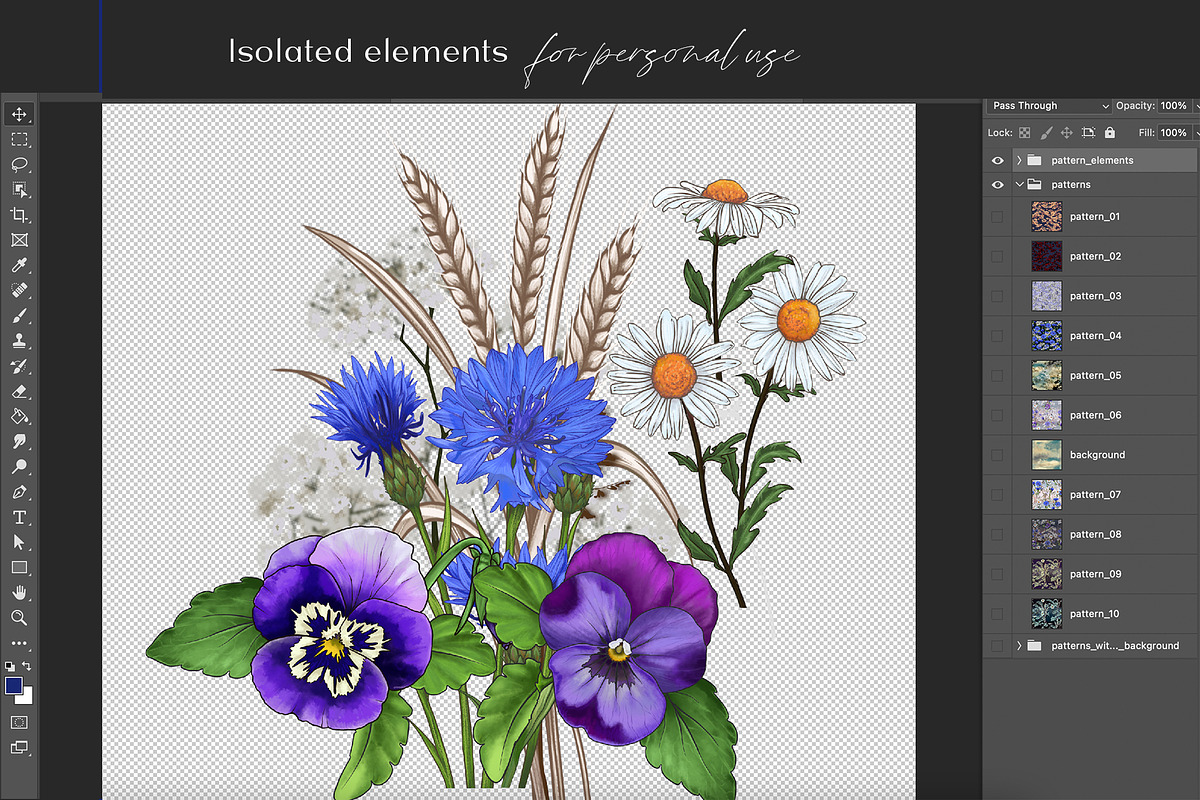The image size is (1200, 800).
Task: Select the Healing Brush tool
Action: pos(19,290)
